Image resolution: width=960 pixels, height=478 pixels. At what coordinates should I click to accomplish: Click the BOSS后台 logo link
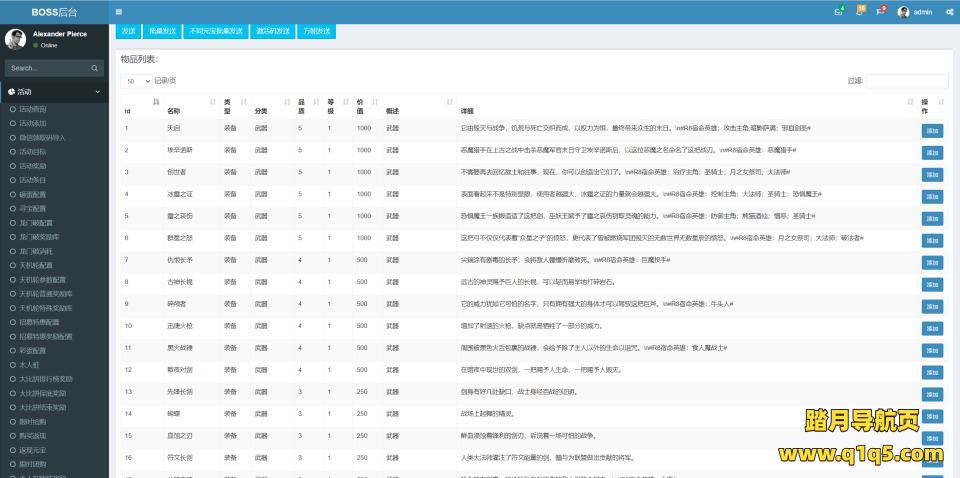pos(54,12)
